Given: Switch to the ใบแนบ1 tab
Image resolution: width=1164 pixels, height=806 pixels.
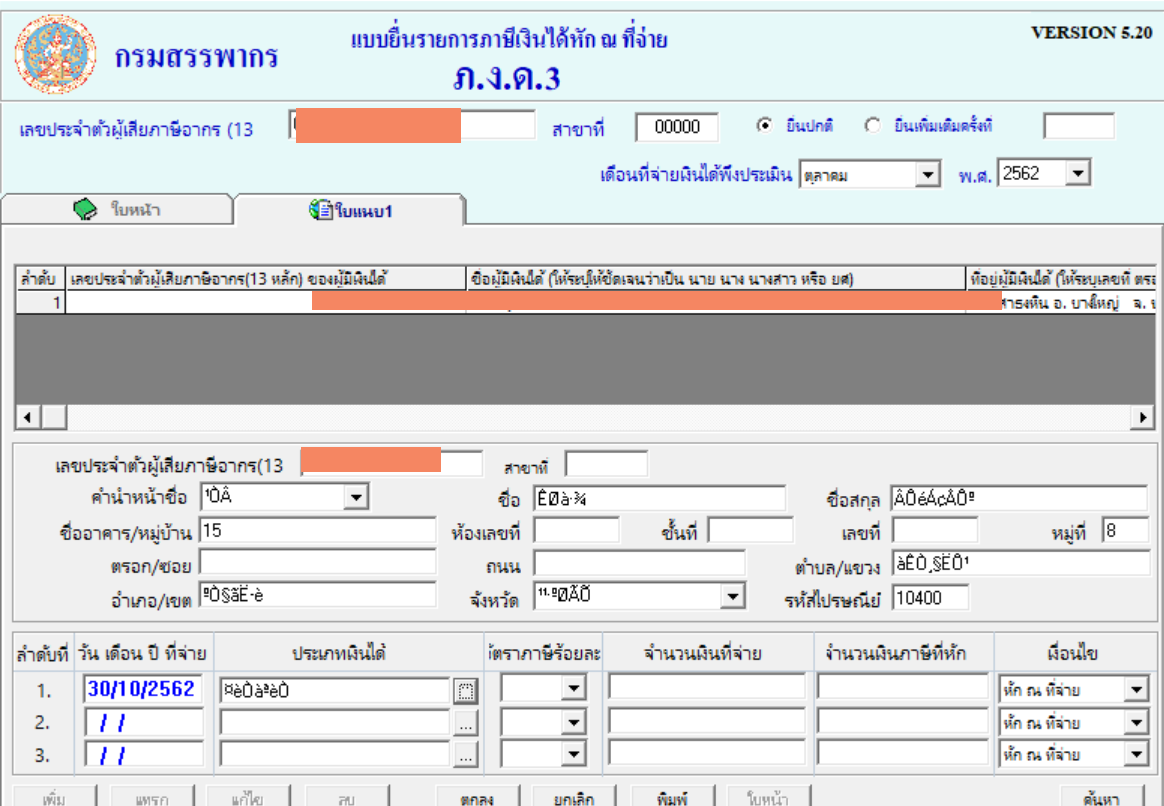Looking at the screenshot, I should 350,210.
